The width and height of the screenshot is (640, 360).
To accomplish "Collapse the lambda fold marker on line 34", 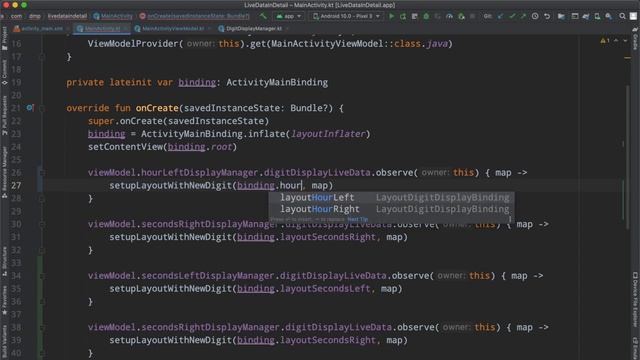I will coord(42,276).
